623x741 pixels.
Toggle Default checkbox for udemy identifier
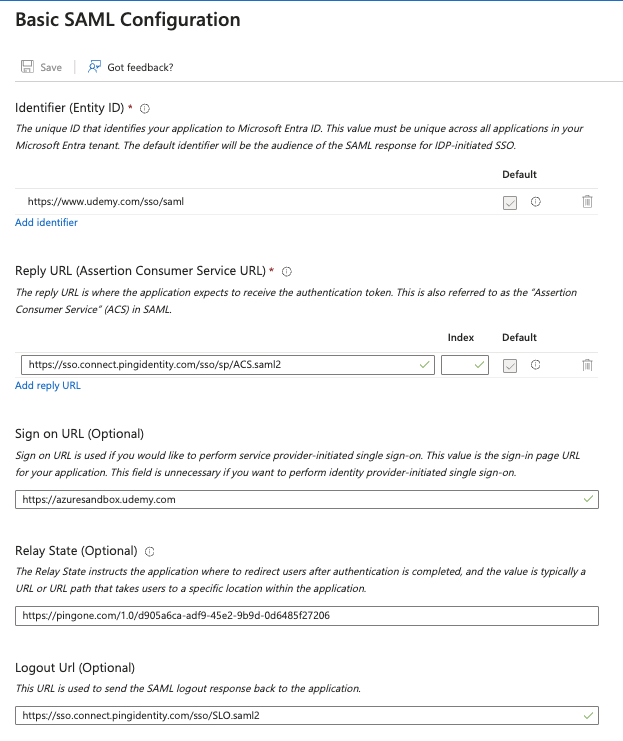510,202
